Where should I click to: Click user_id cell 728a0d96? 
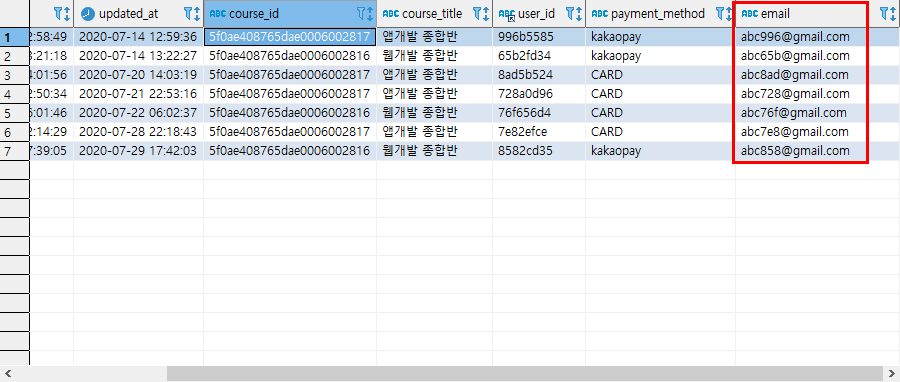coord(539,94)
